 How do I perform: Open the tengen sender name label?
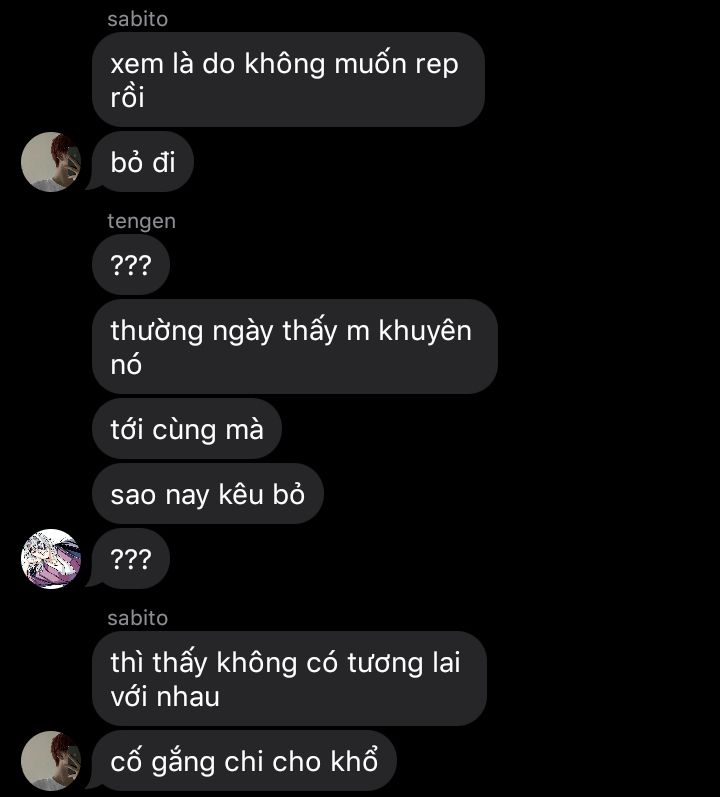141,222
